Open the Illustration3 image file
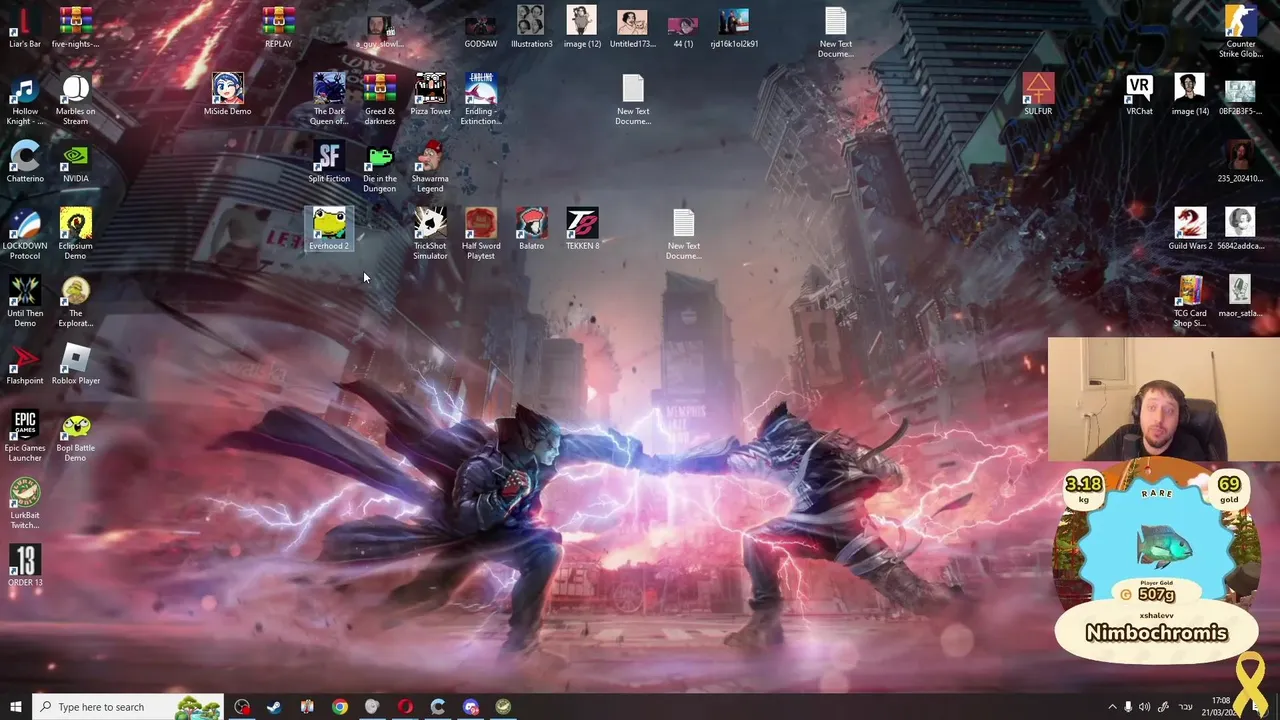The width and height of the screenshot is (1280, 720). click(531, 28)
